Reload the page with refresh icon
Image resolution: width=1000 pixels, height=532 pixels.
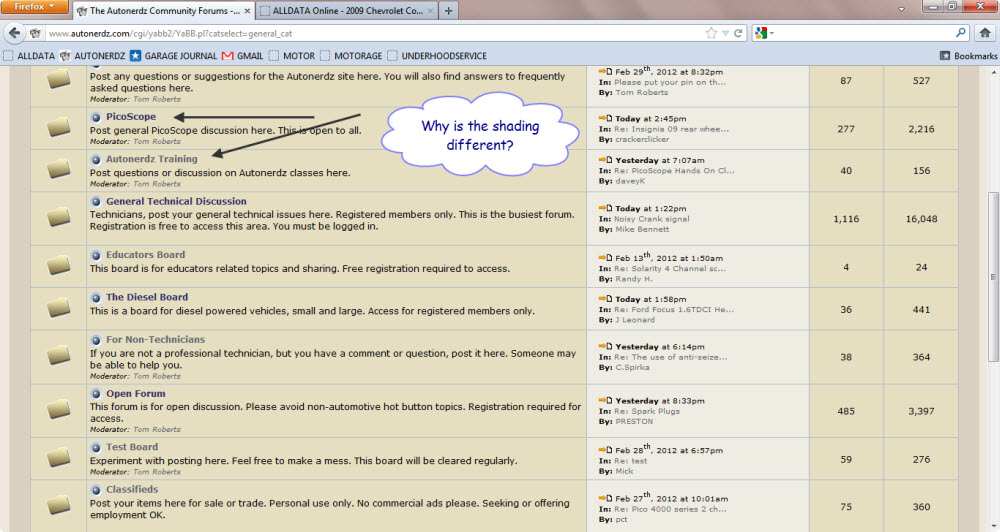(x=738, y=33)
